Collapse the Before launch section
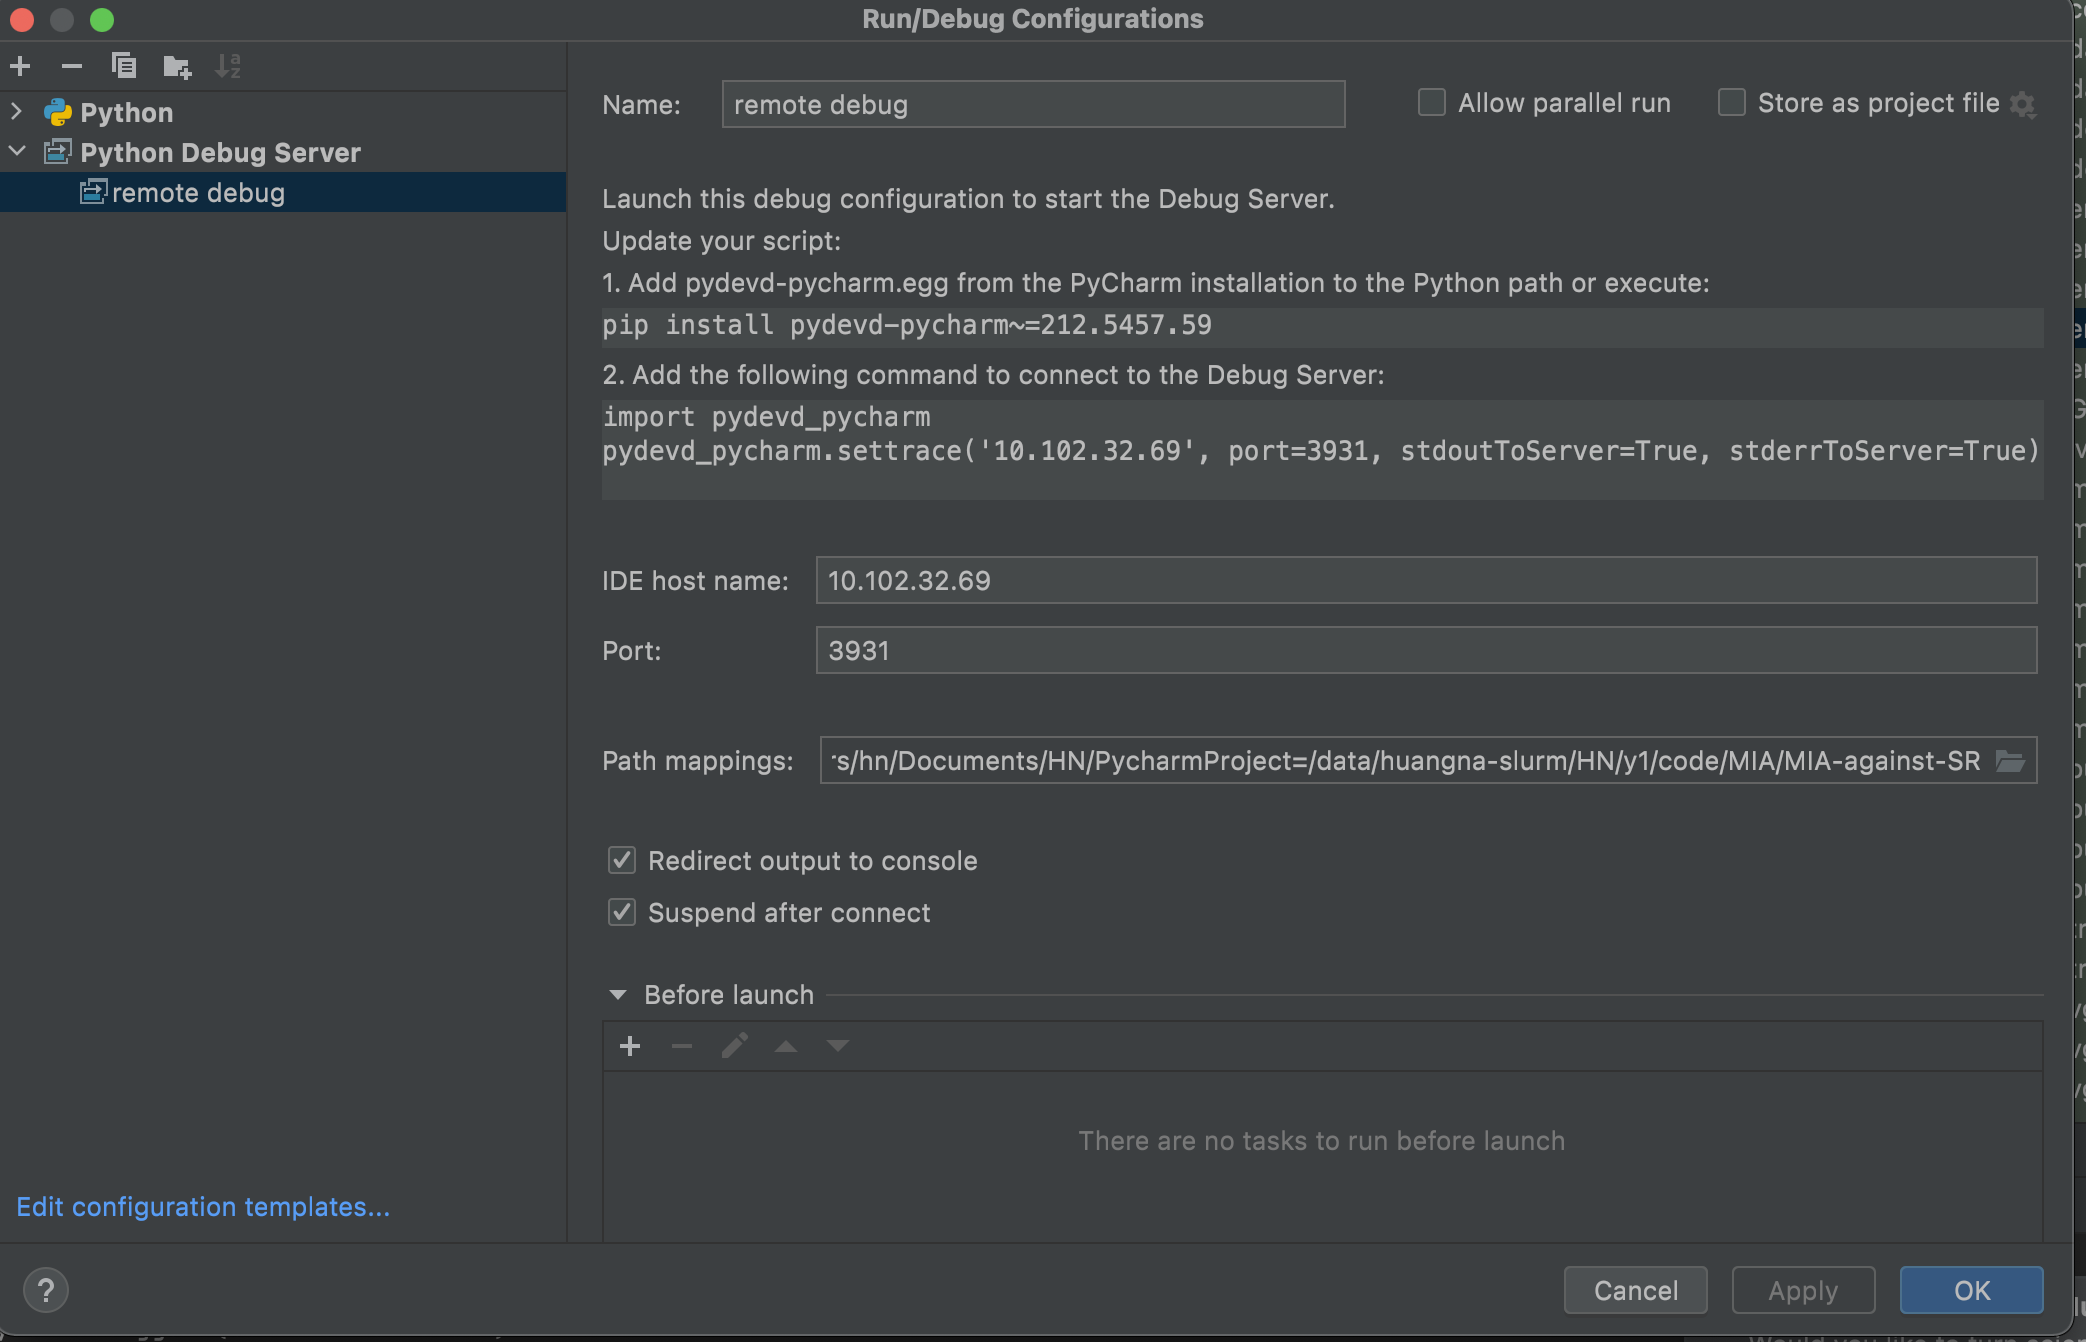 (x=618, y=995)
